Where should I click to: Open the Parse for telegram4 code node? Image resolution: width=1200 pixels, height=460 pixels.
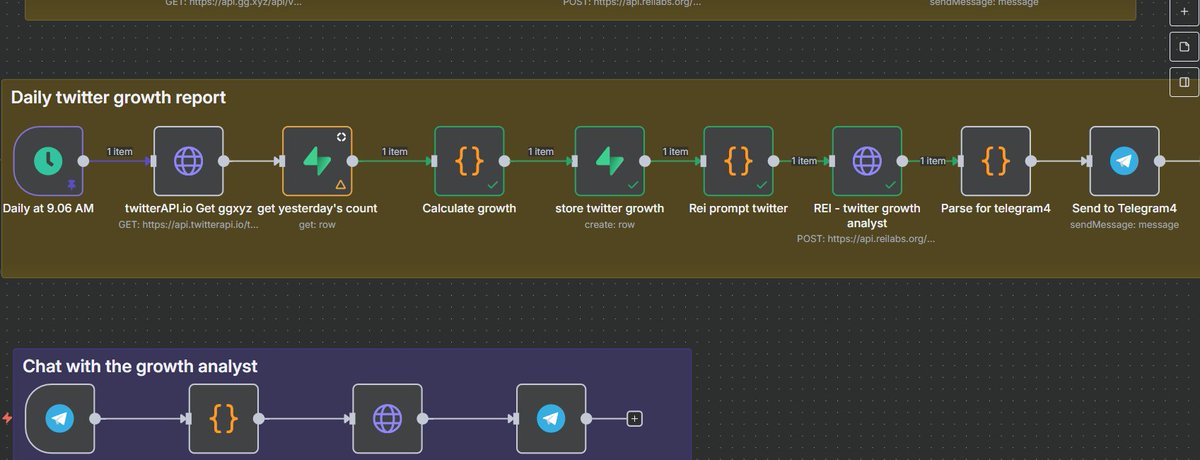[x=996, y=161]
